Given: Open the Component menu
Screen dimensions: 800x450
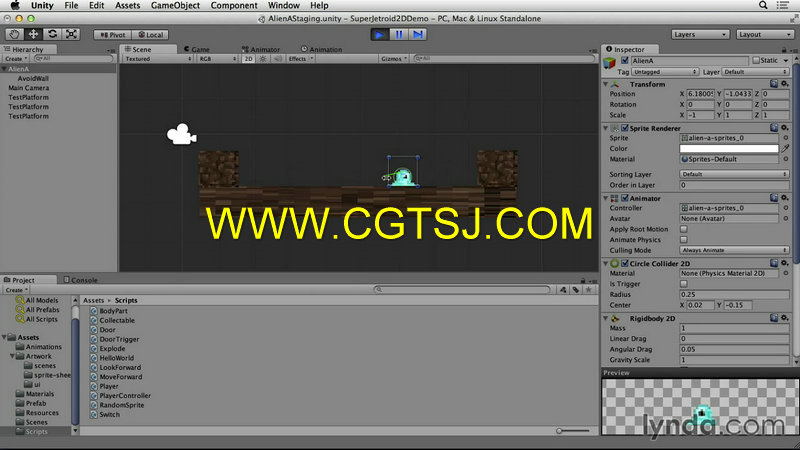Looking at the screenshot, I should tap(234, 6).
